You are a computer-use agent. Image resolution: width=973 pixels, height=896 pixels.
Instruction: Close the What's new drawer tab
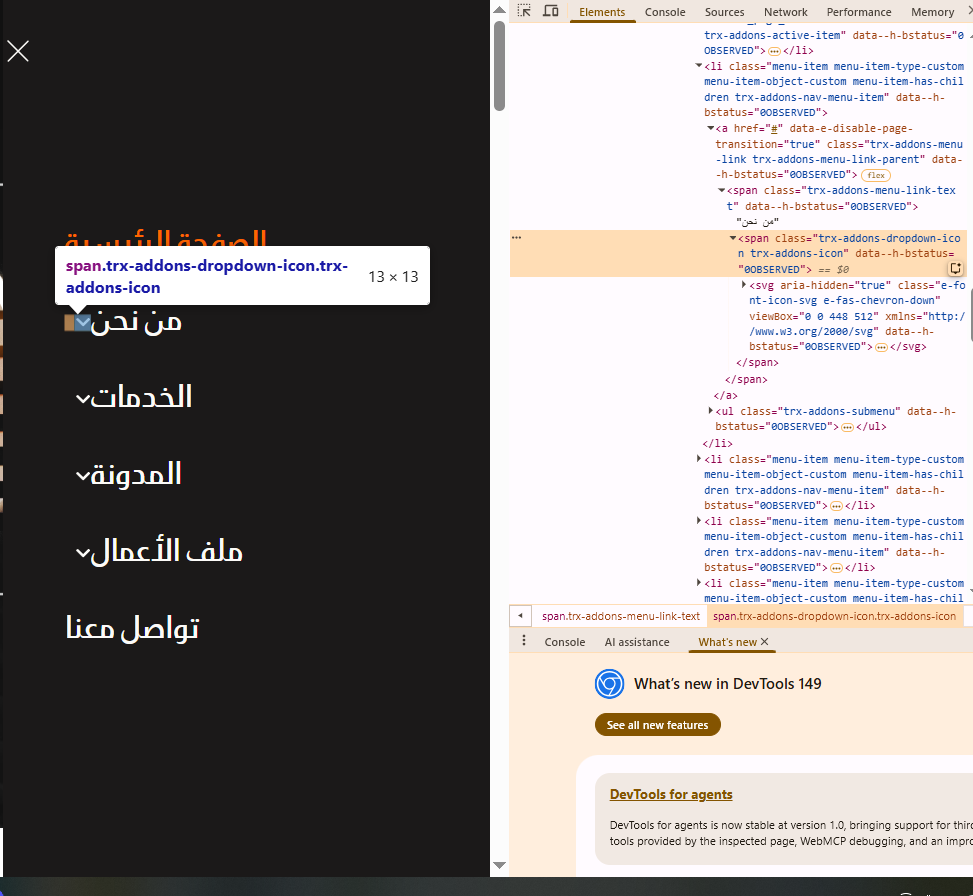tap(764, 642)
